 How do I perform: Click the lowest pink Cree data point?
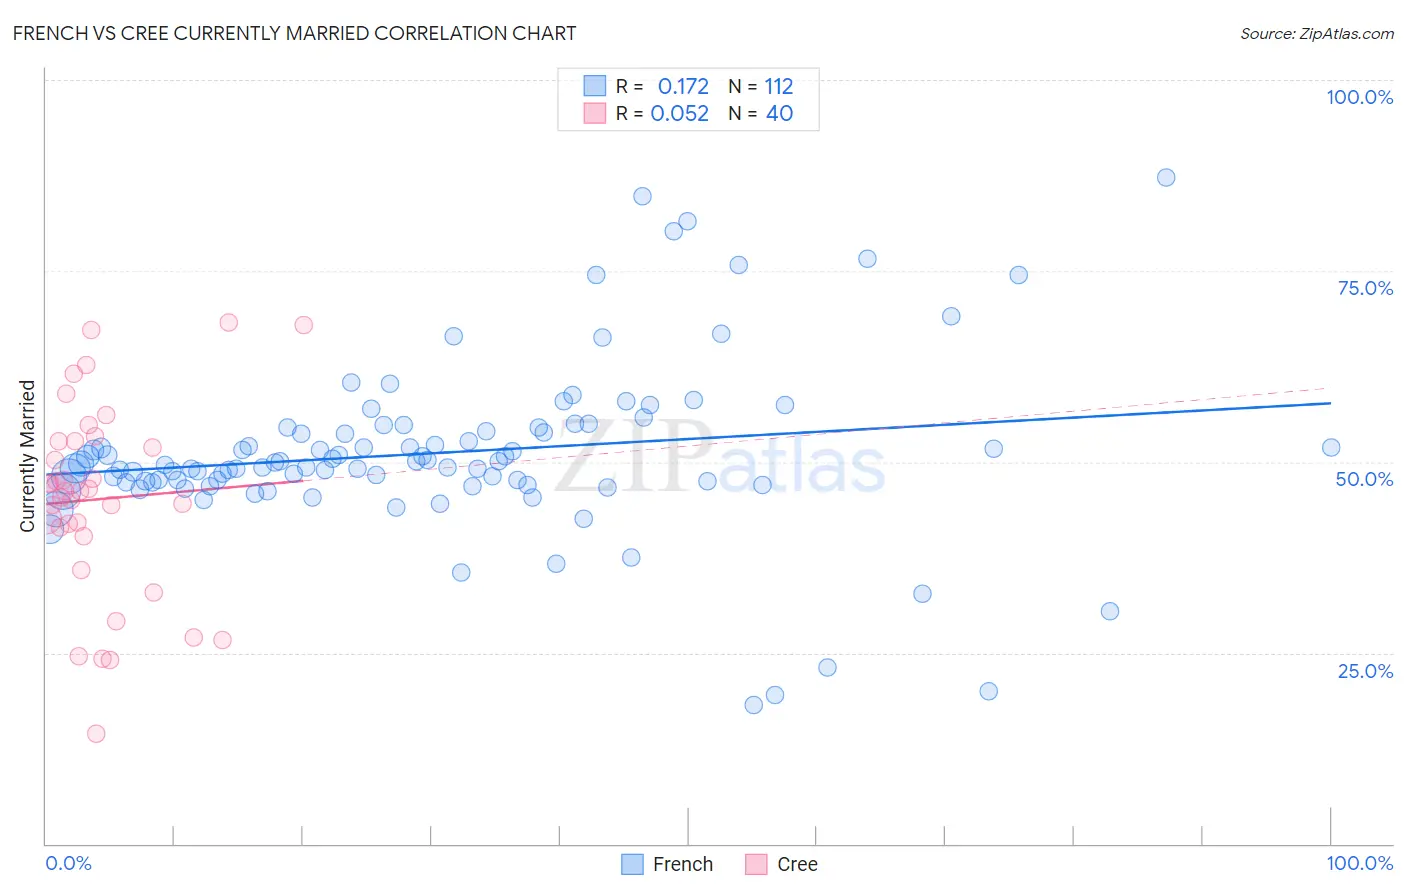click(96, 733)
